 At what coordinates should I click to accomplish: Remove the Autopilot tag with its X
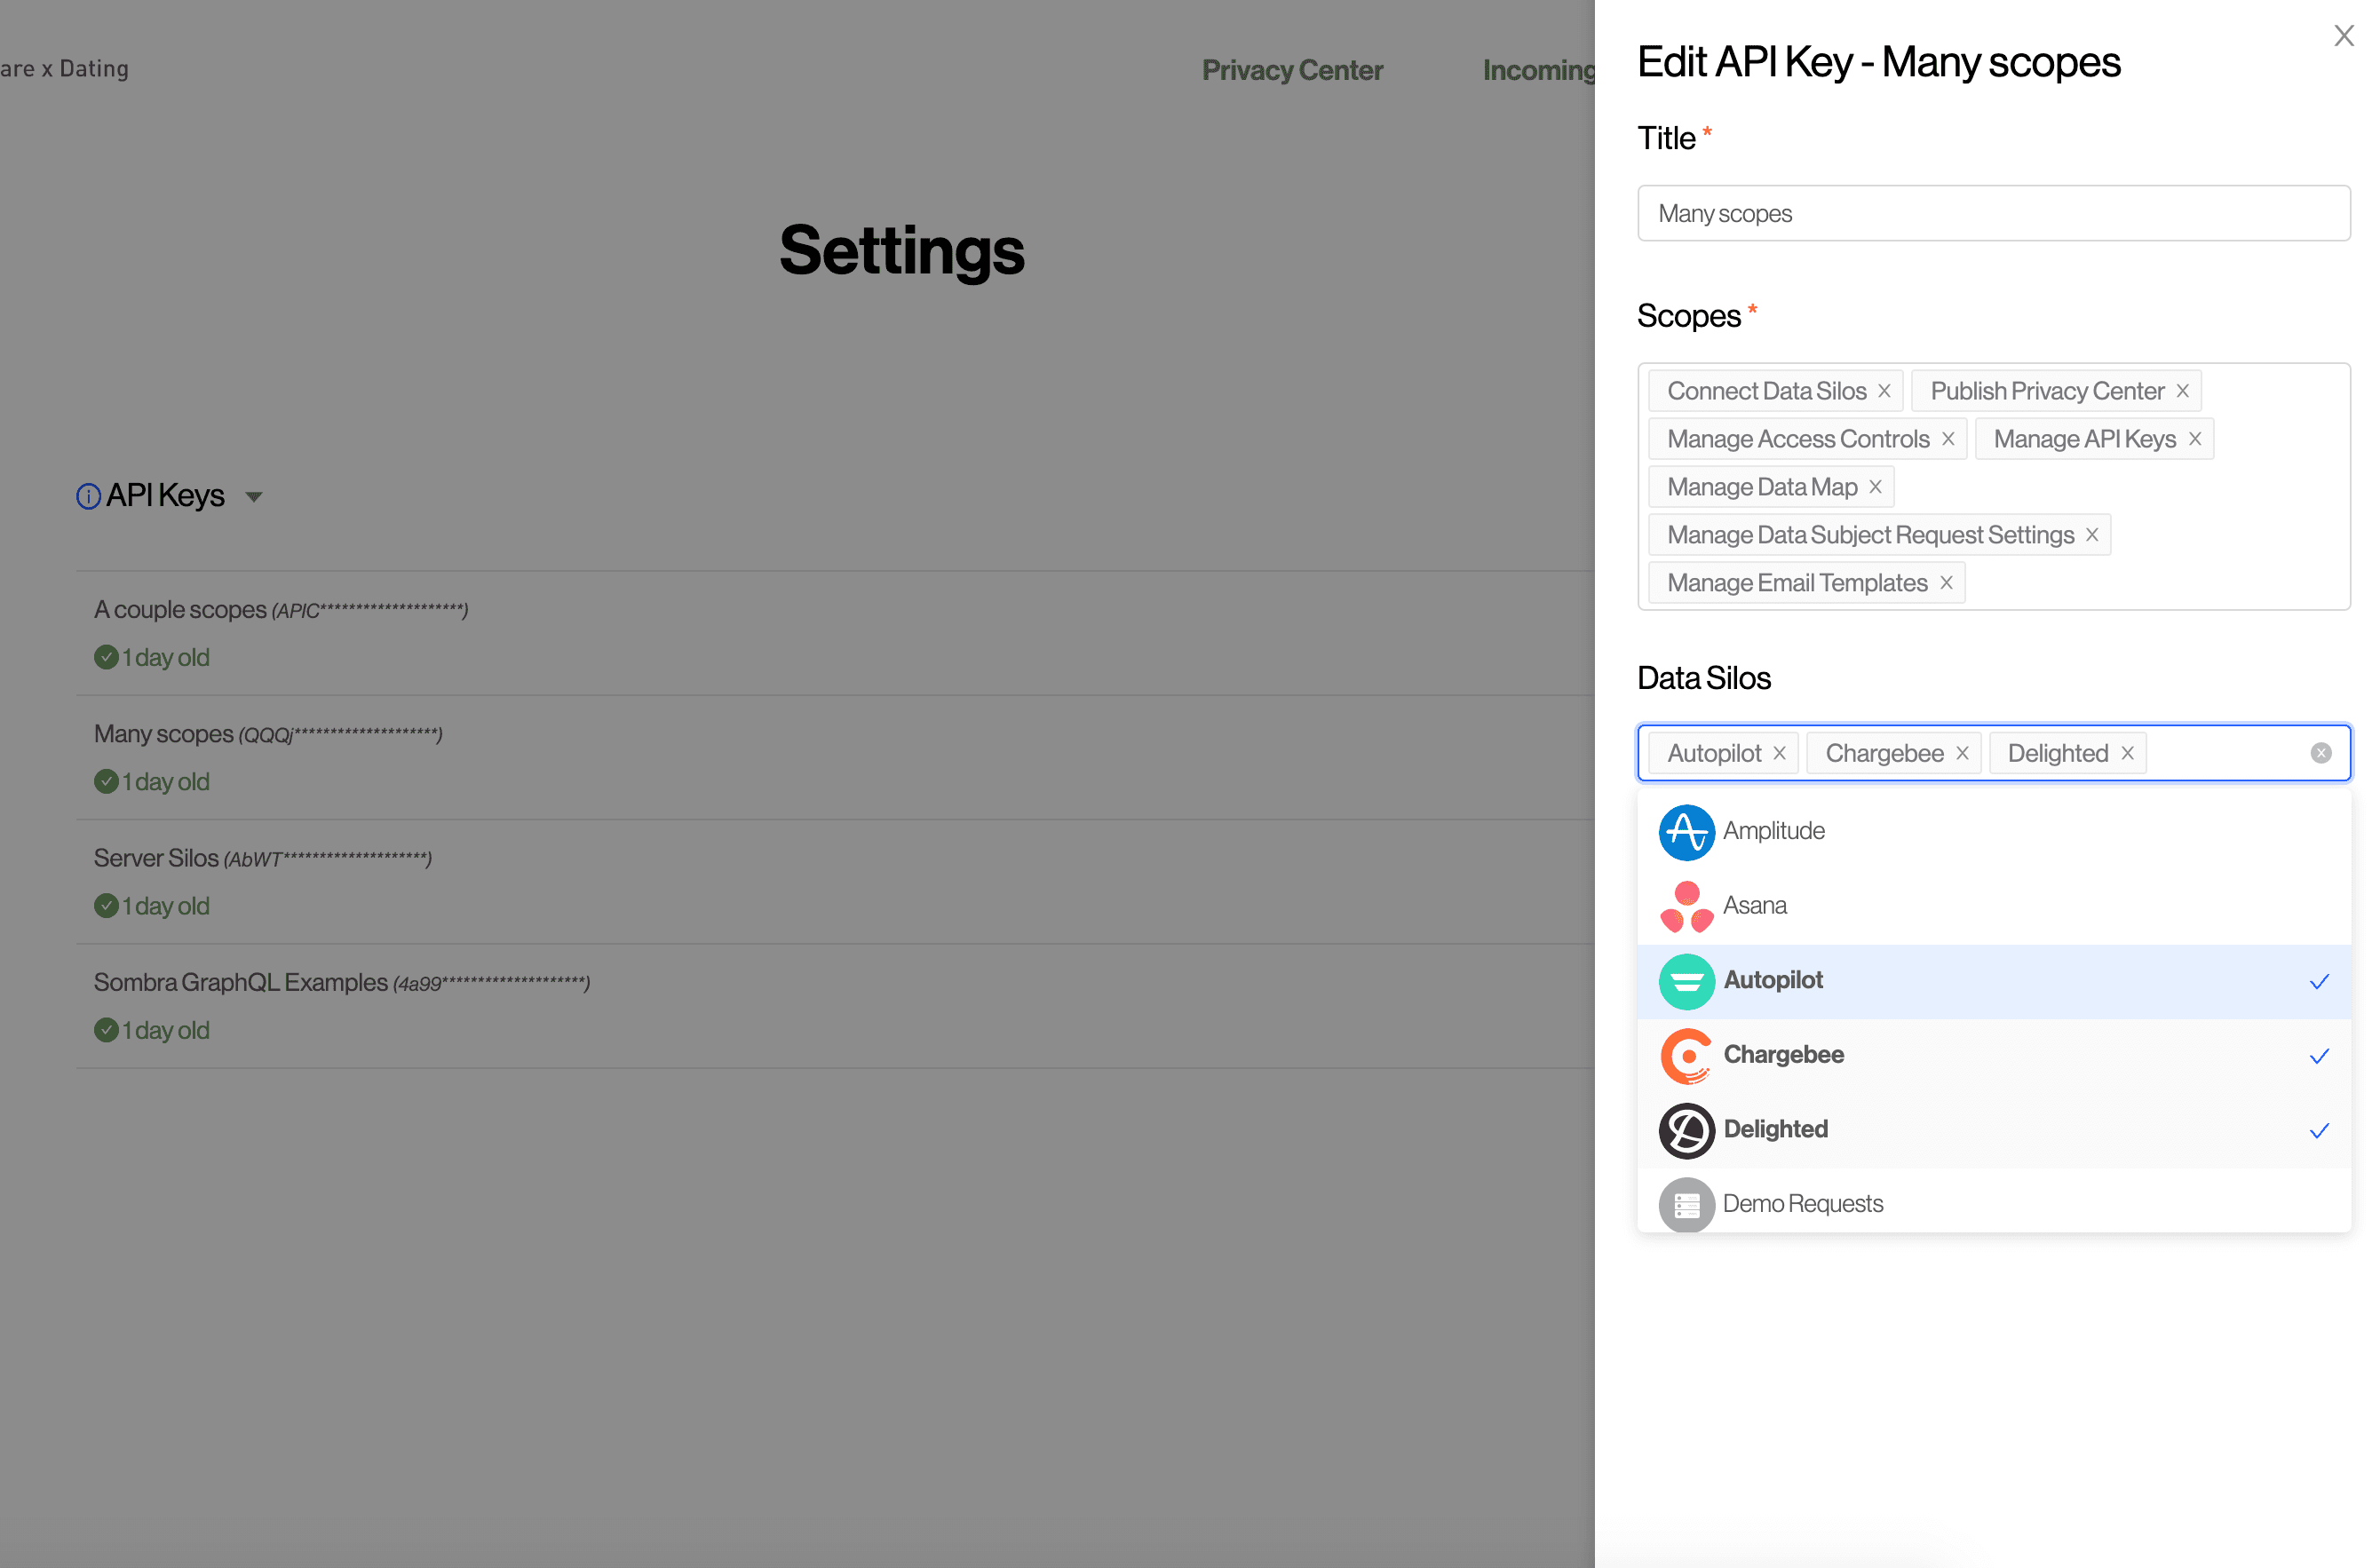(1779, 753)
